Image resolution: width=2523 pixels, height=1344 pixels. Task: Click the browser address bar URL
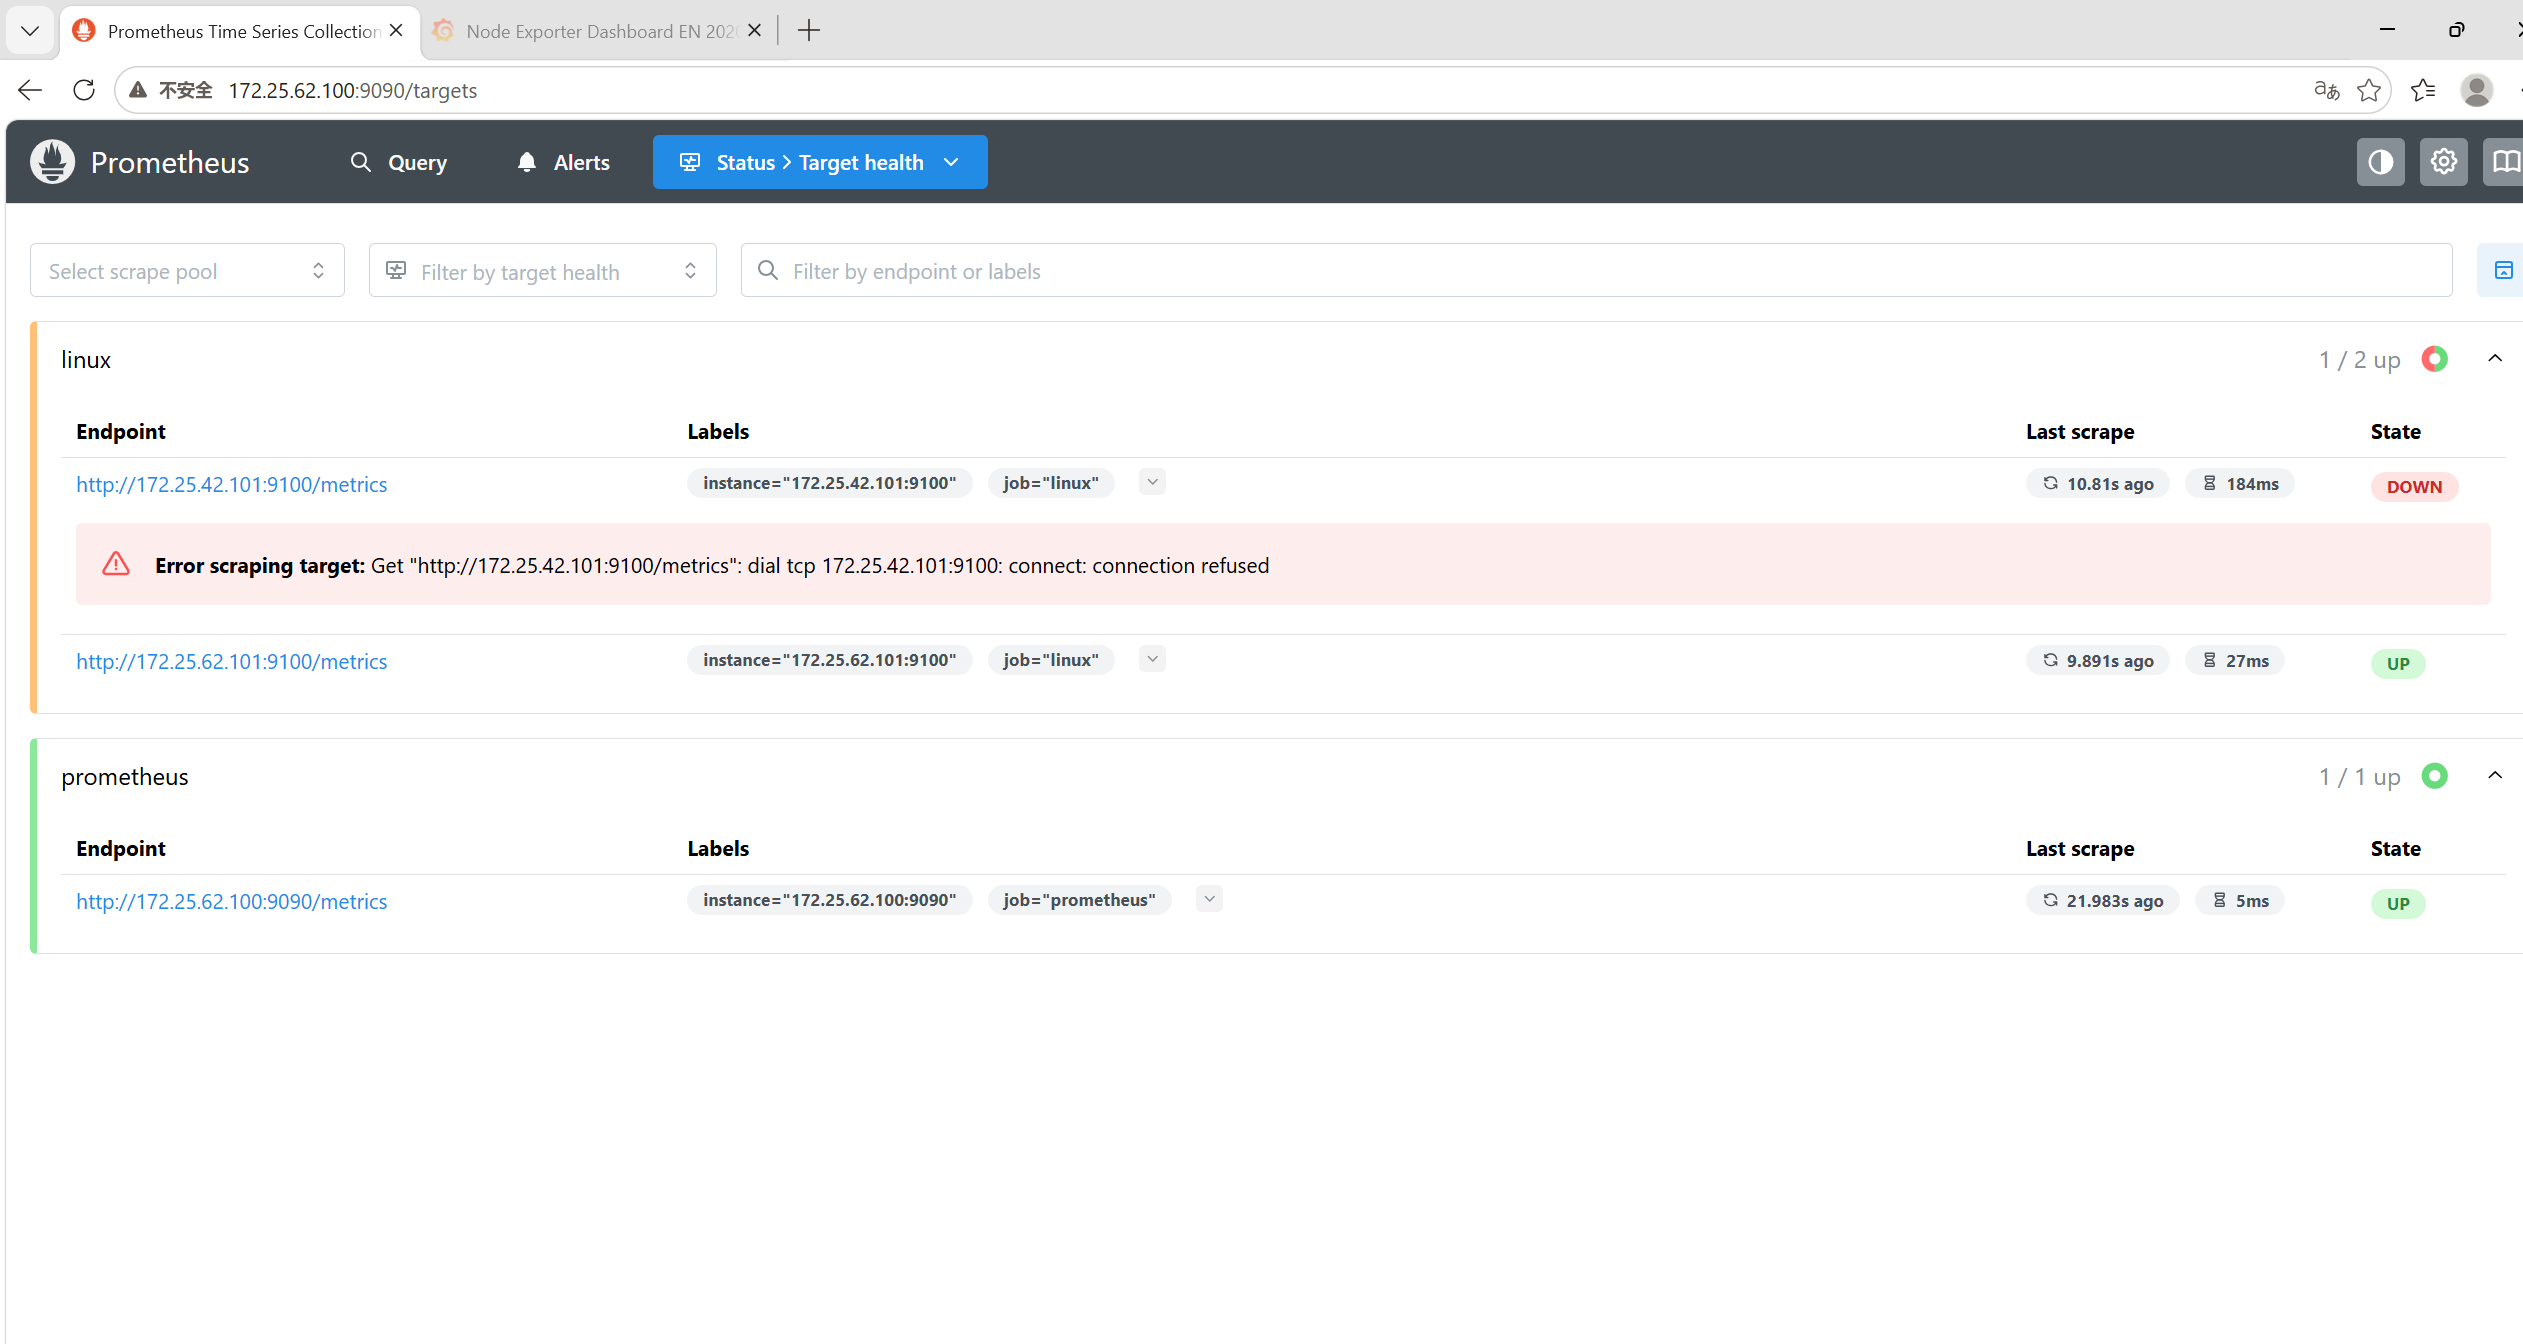coord(353,91)
